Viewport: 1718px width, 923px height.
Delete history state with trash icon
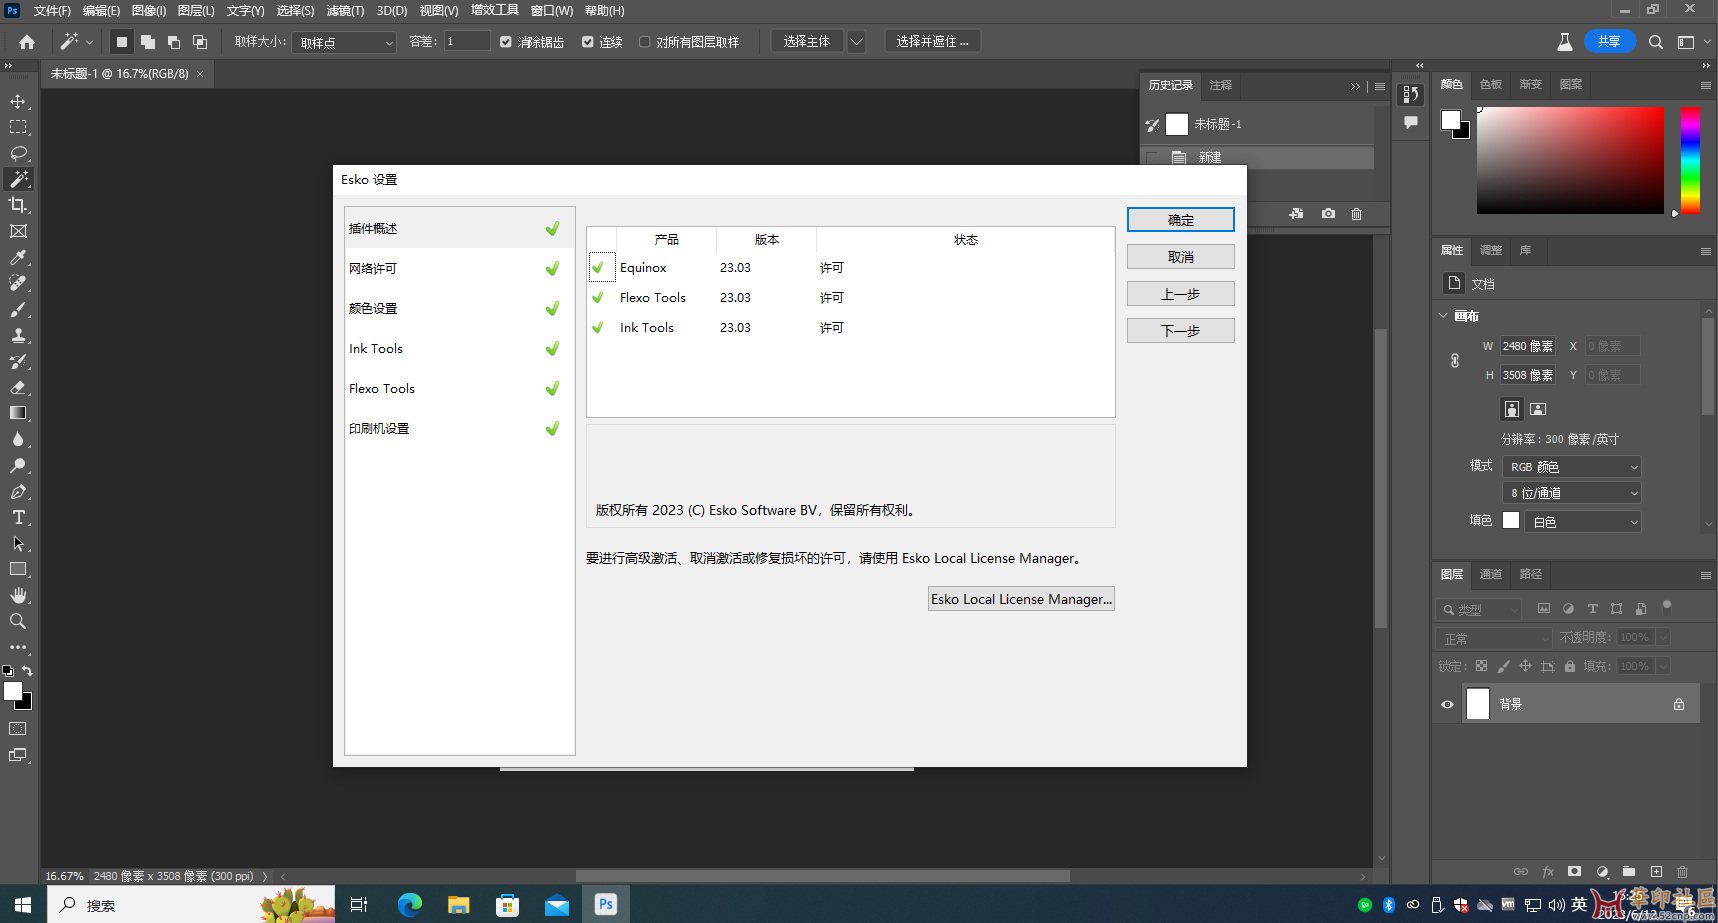pos(1356,214)
